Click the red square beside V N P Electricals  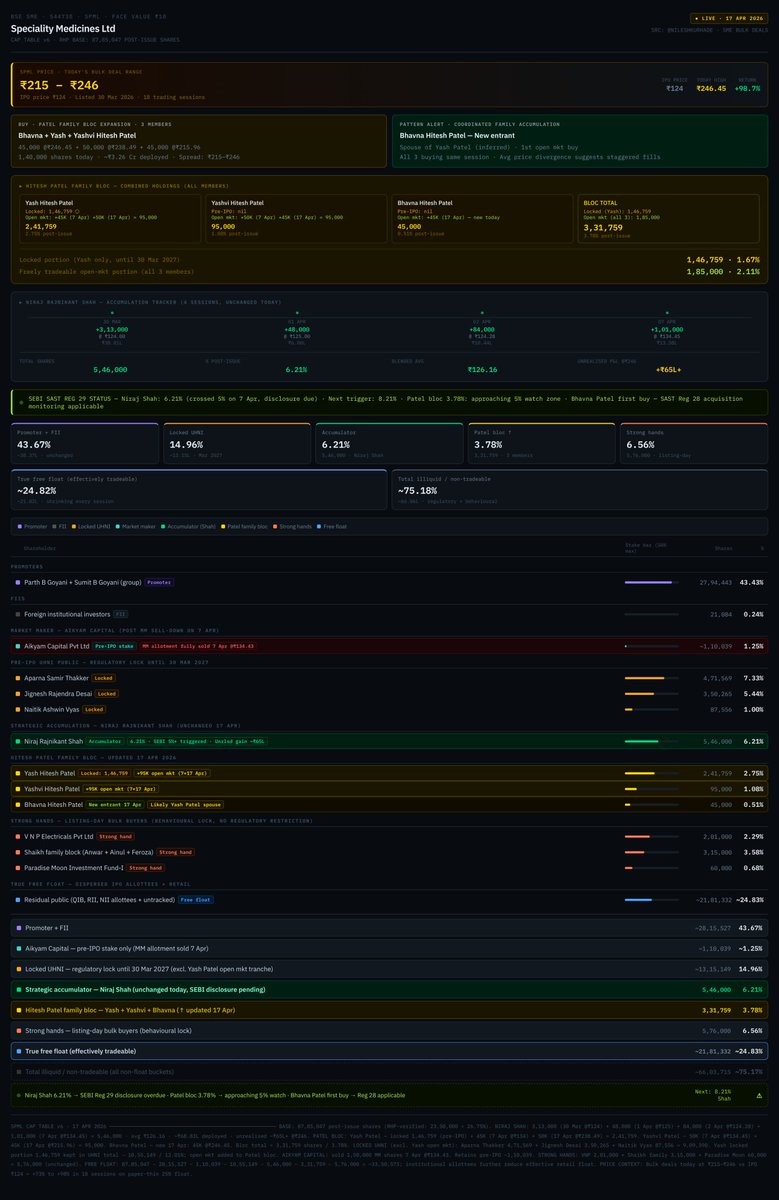[x=17, y=836]
